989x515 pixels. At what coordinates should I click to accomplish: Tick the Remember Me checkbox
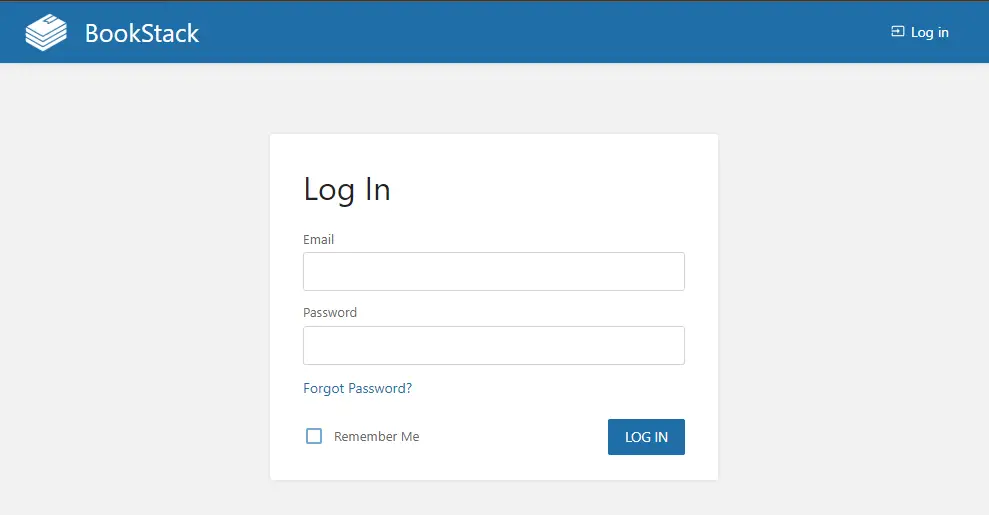[x=314, y=436]
